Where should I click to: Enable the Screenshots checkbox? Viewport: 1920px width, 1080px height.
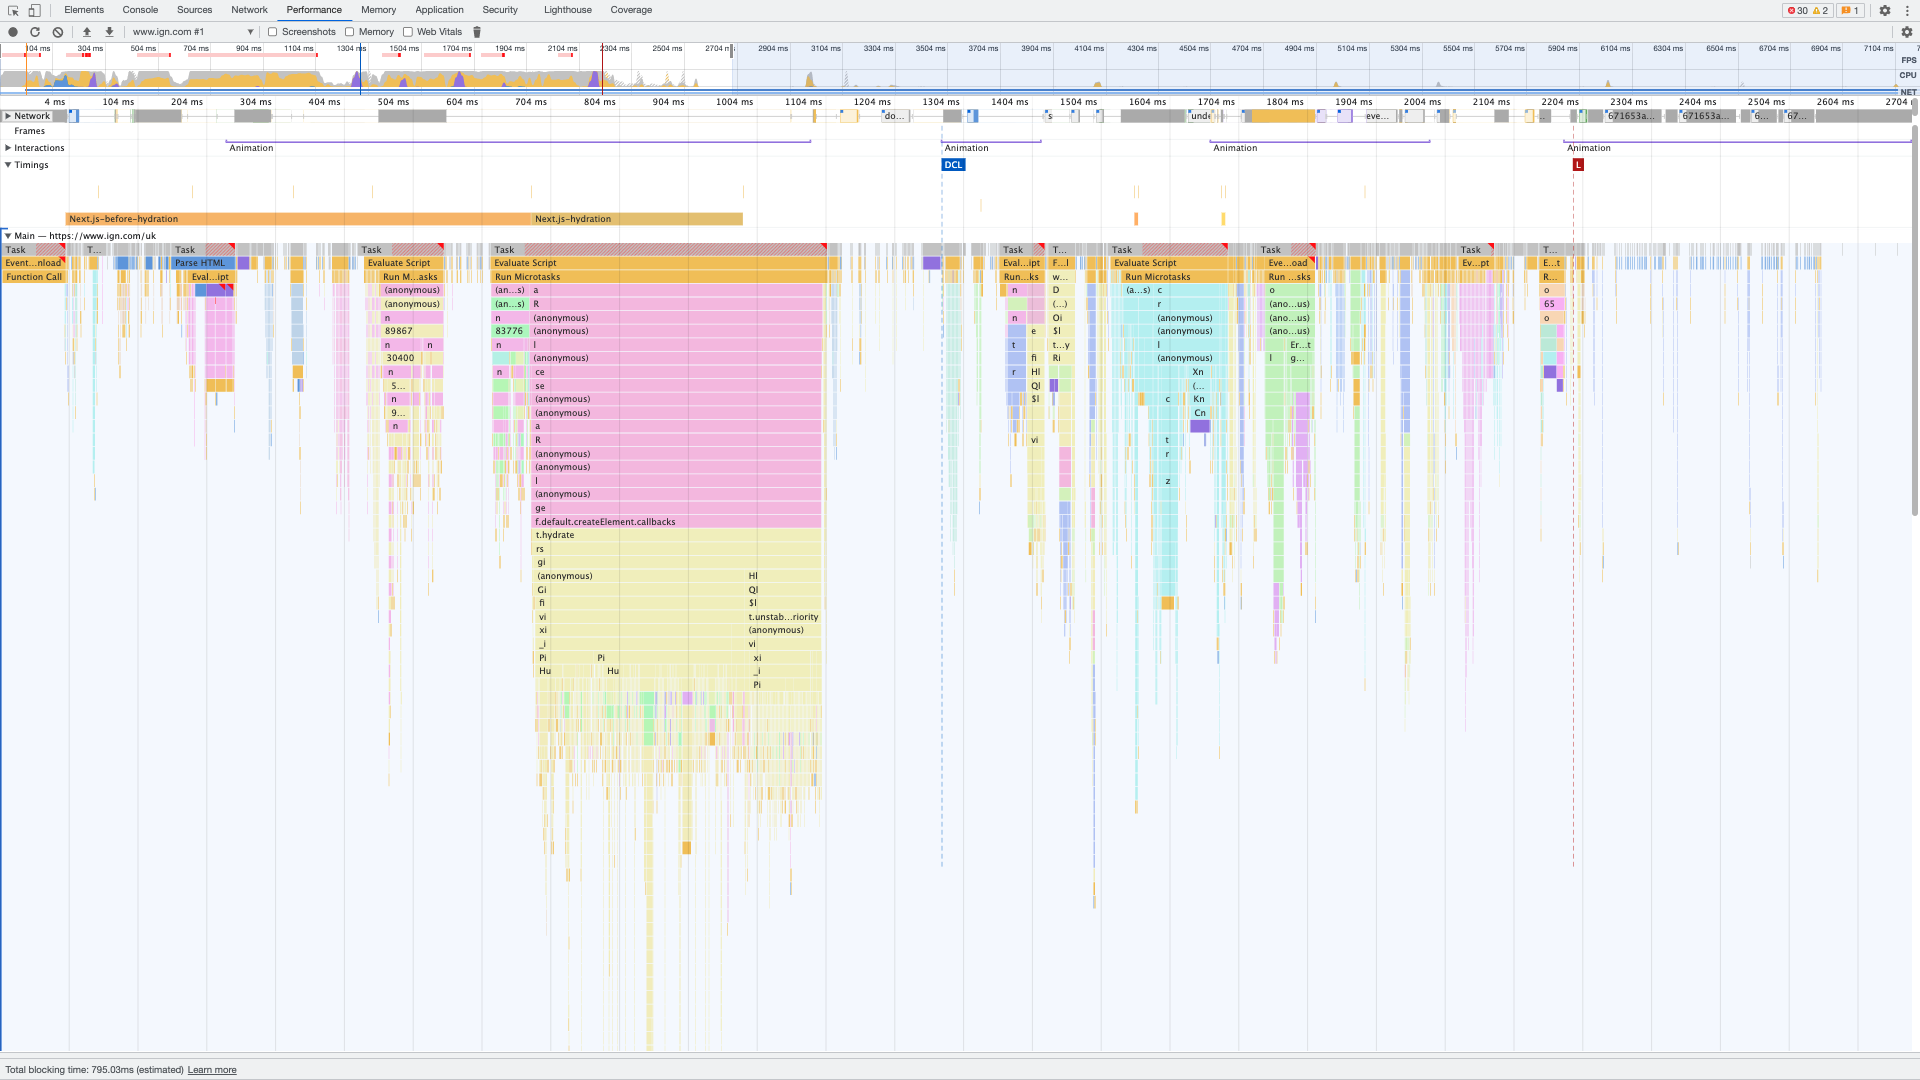pyautogui.click(x=273, y=31)
